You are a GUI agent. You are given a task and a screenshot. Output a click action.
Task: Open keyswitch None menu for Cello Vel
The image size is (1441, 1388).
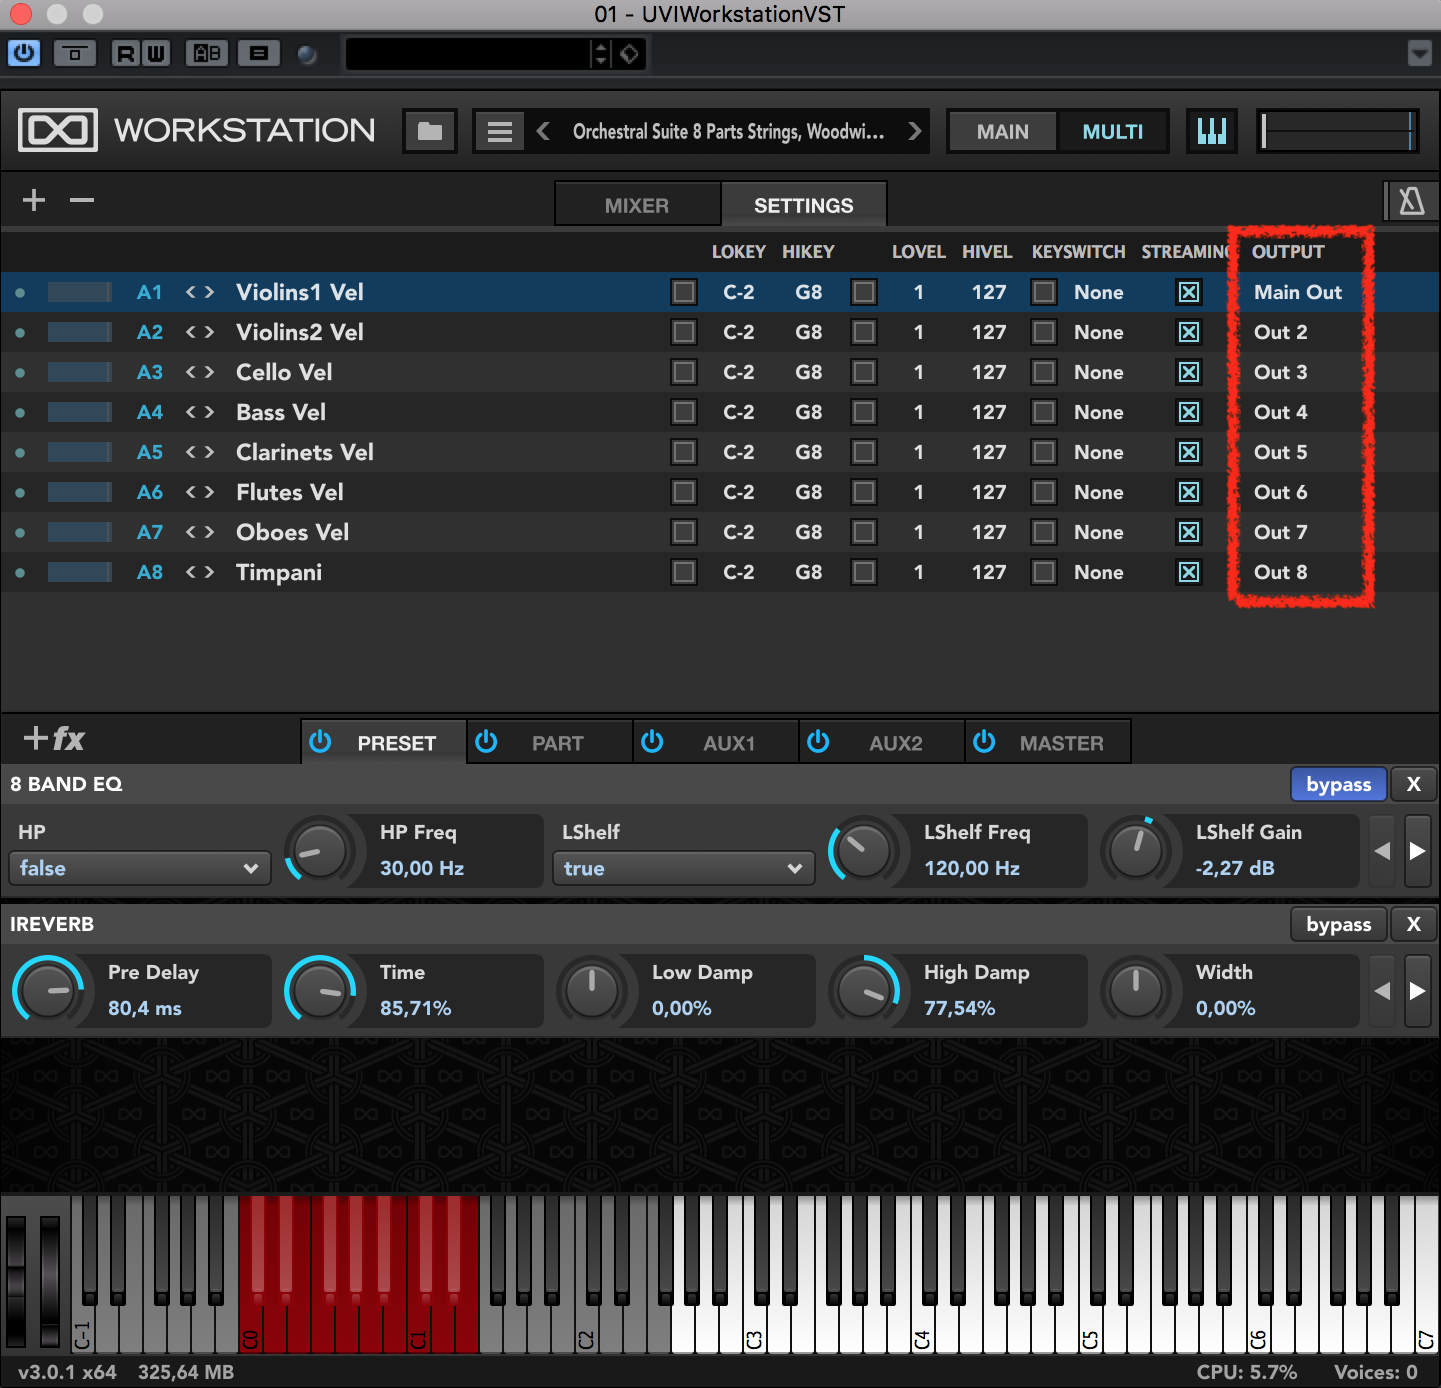[1098, 372]
